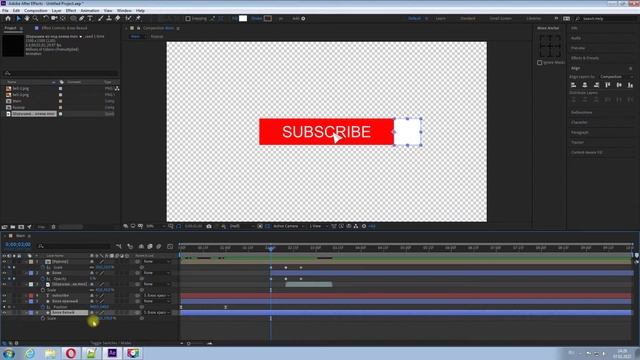
Task: Select the Zoom magnifier tool
Action: click(x=36, y=18)
